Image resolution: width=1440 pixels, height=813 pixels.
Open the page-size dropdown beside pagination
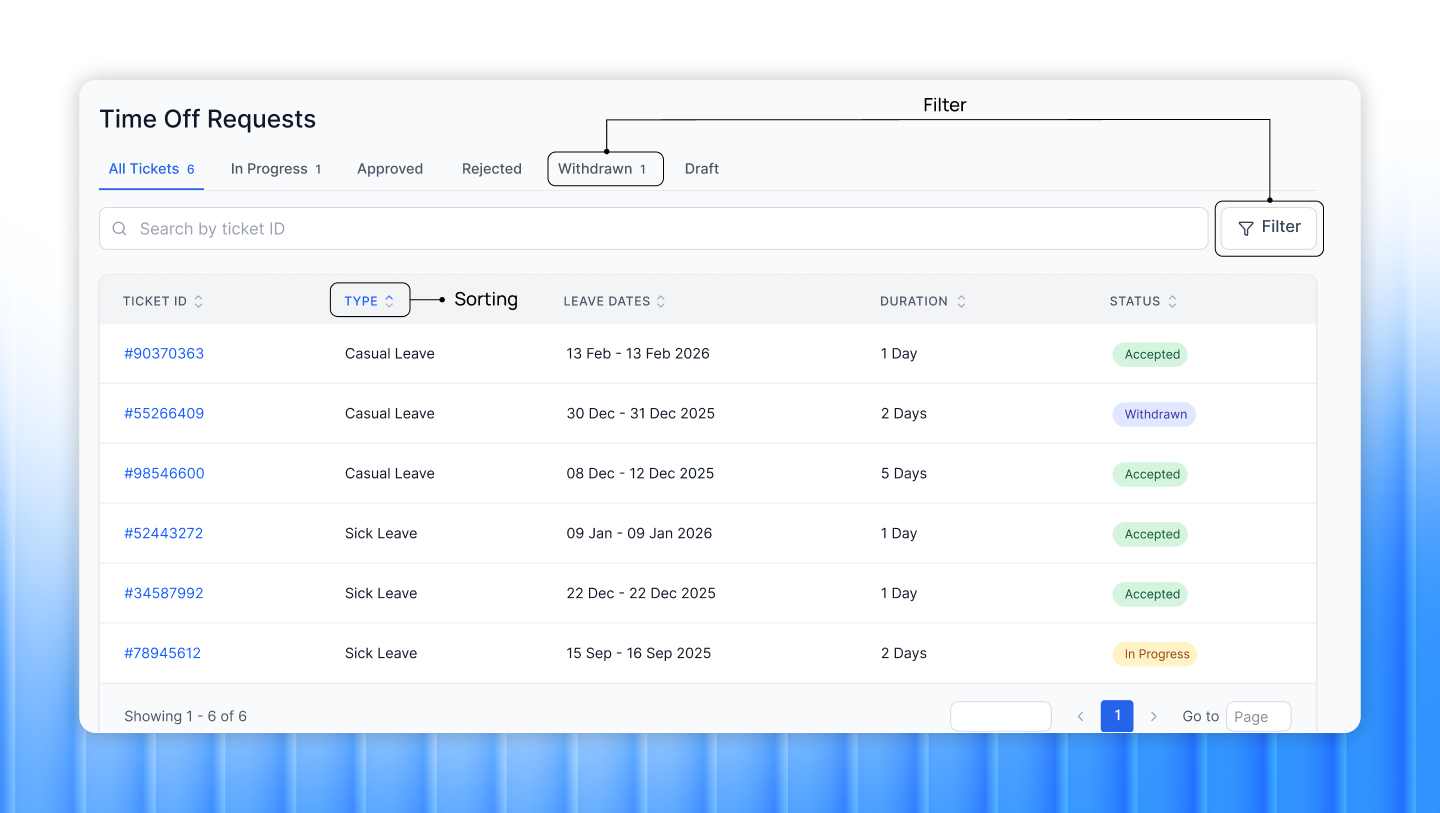1000,716
